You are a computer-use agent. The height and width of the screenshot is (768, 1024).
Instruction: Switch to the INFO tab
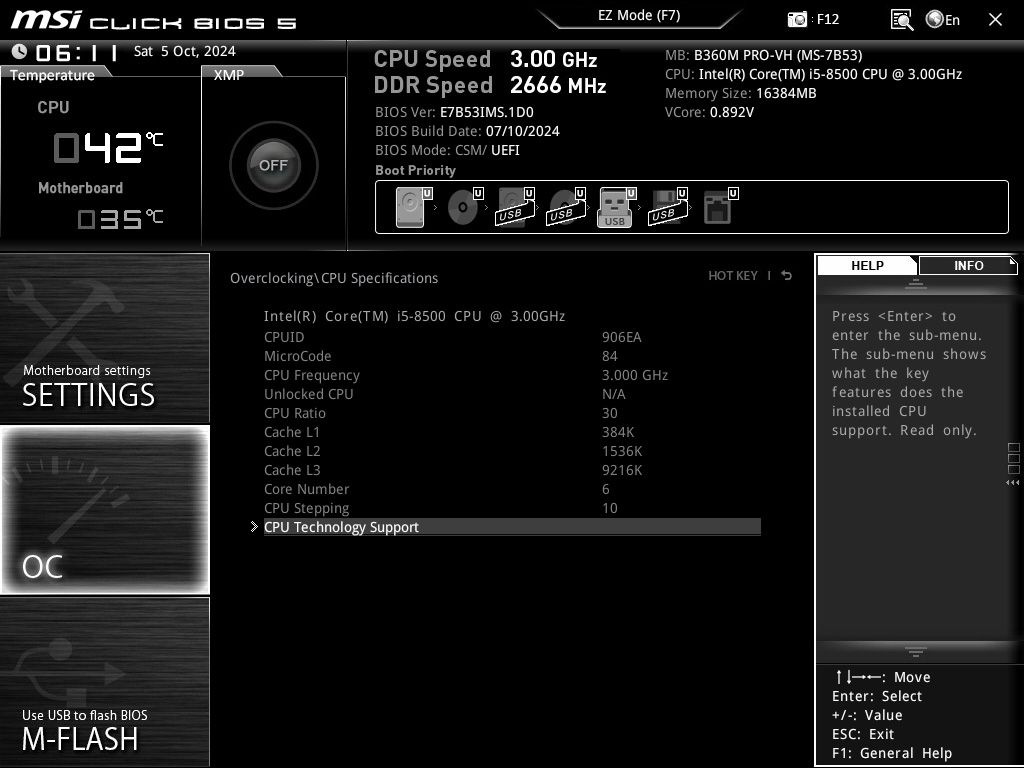968,265
